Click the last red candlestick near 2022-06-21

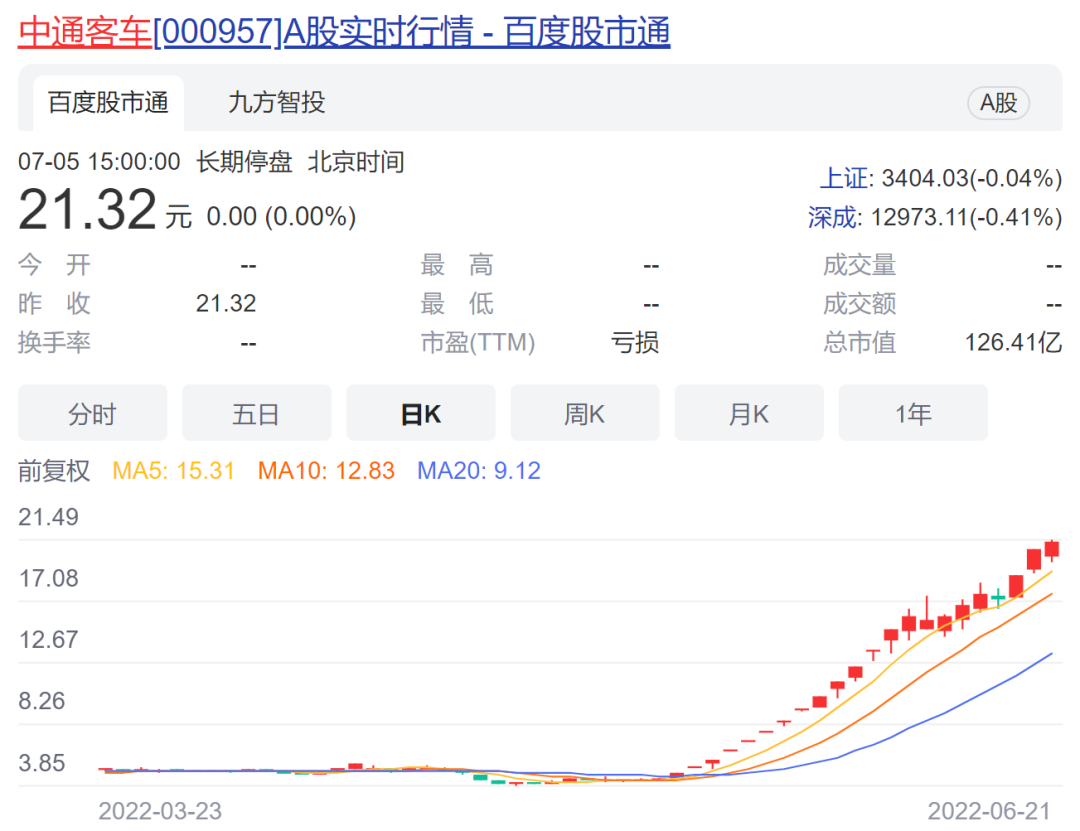[1052, 549]
